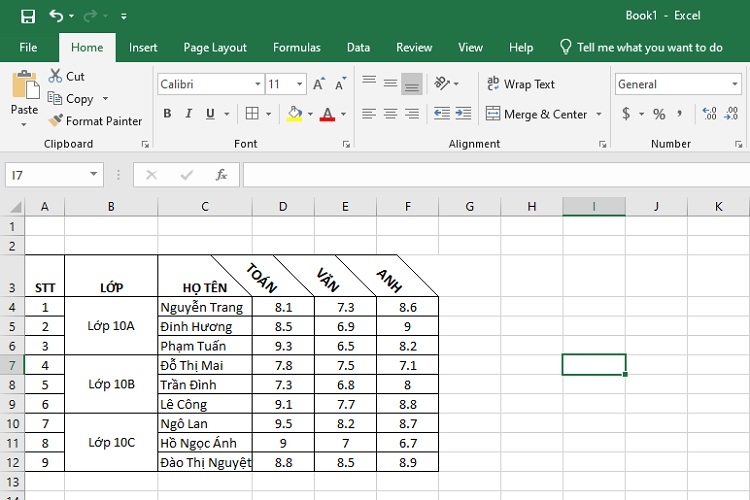Image resolution: width=750 pixels, height=500 pixels.
Task: Apply red Font Color
Action: coord(327,114)
